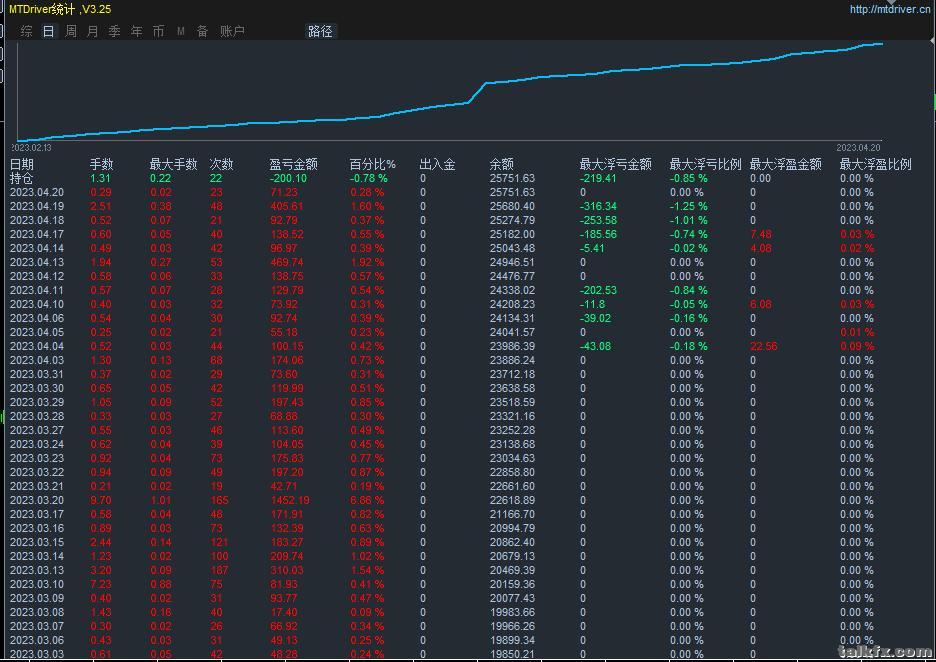Viewport: 936px width, 662px height.
Task: Click the profit value 469.74
Action: tap(287, 262)
